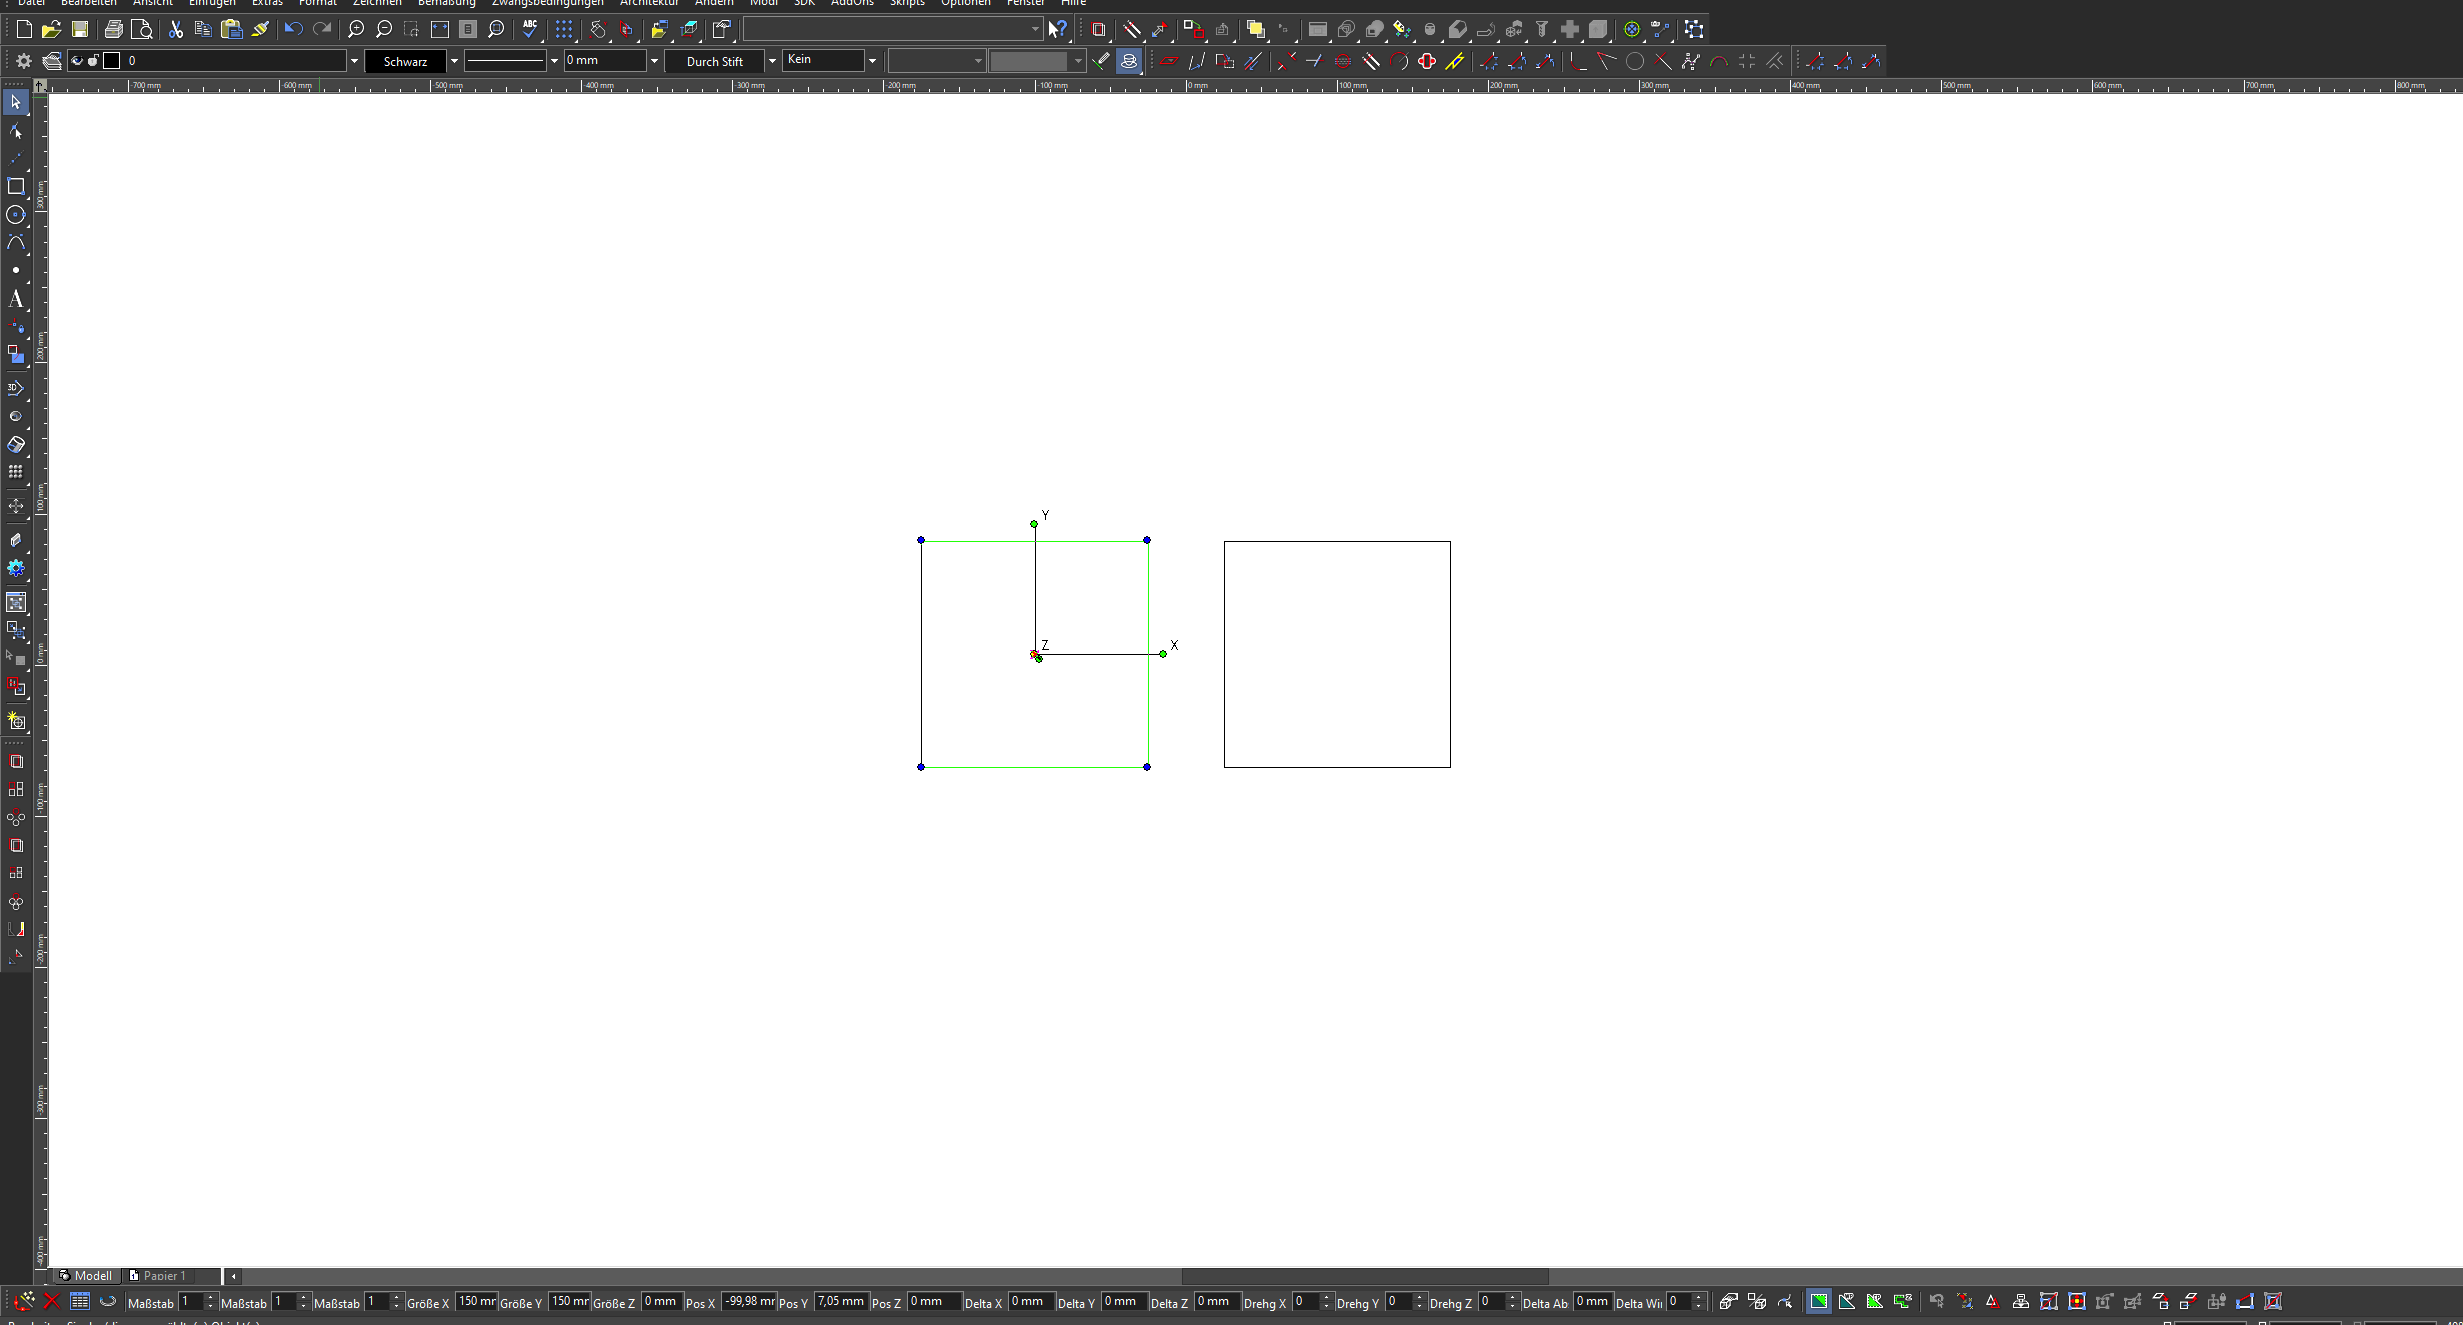Select the arrow Select tool
The height and width of the screenshot is (1325, 2463).
pos(16,102)
